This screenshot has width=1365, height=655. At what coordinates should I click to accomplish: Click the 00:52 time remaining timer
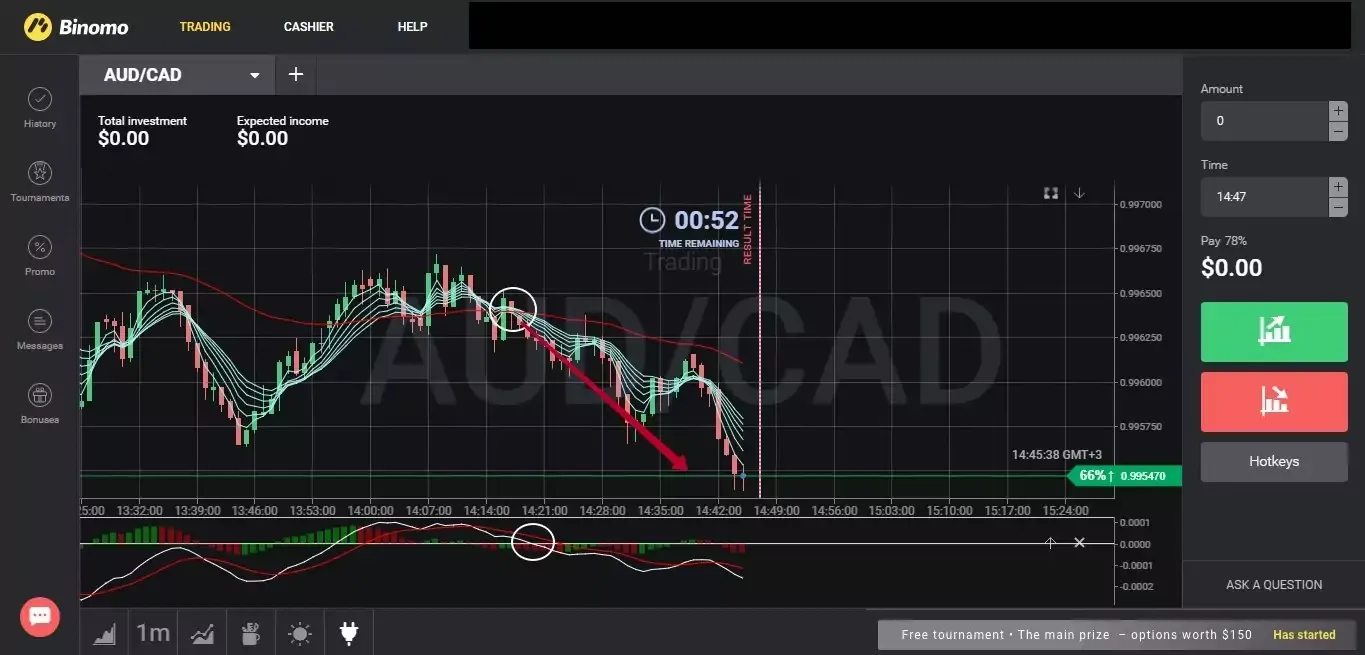(706, 220)
